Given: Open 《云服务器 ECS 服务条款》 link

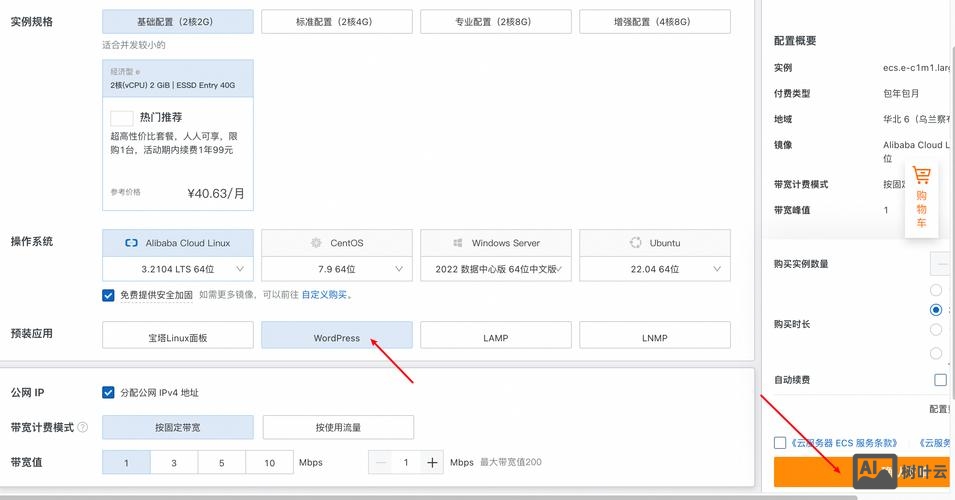Looking at the screenshot, I should tap(845, 443).
